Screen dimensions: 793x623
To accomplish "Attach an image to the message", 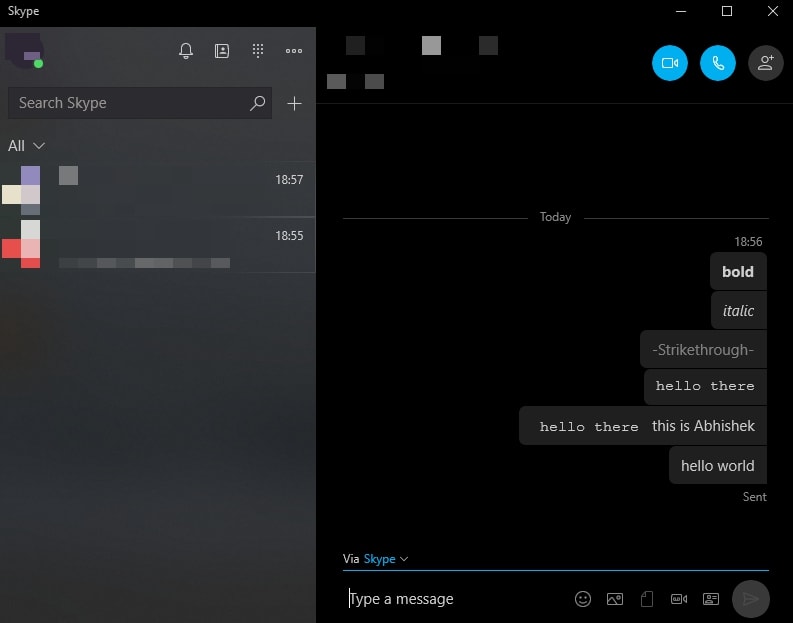I will tap(614, 599).
